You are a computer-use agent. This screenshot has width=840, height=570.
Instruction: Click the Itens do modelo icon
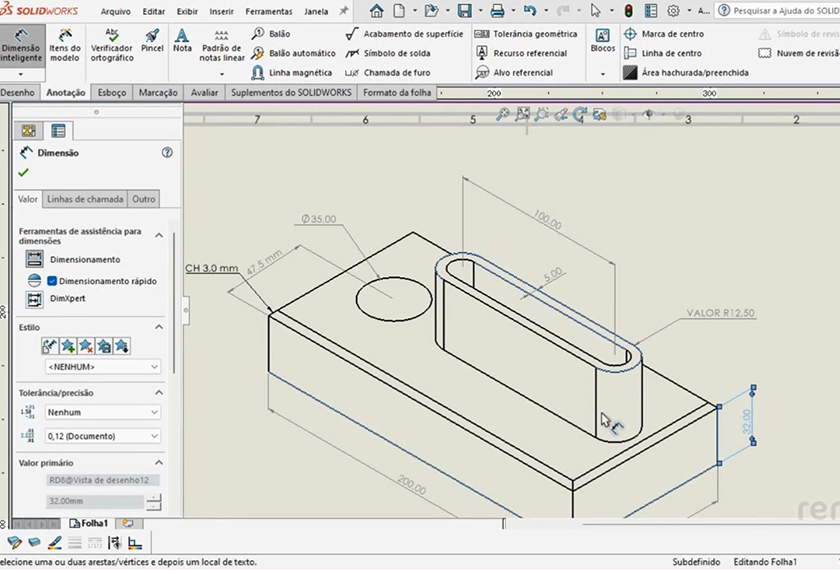65,45
